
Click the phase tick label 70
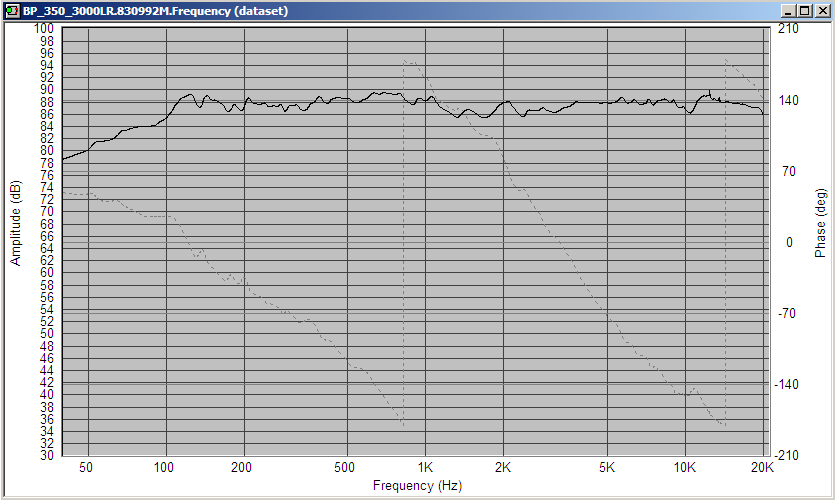point(789,171)
